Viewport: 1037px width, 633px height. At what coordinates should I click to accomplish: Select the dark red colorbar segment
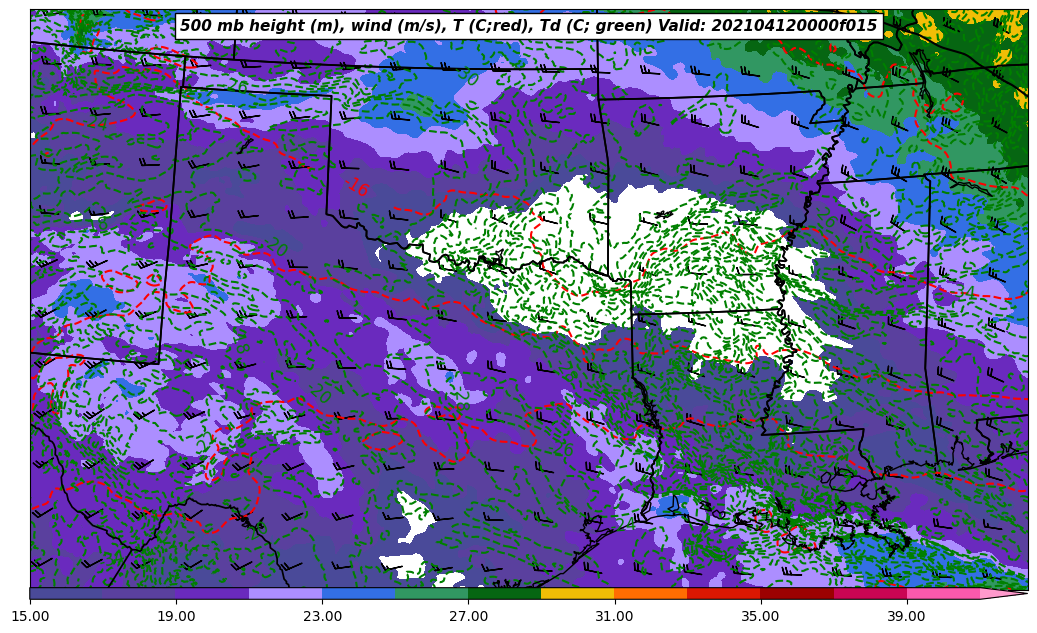click(796, 593)
